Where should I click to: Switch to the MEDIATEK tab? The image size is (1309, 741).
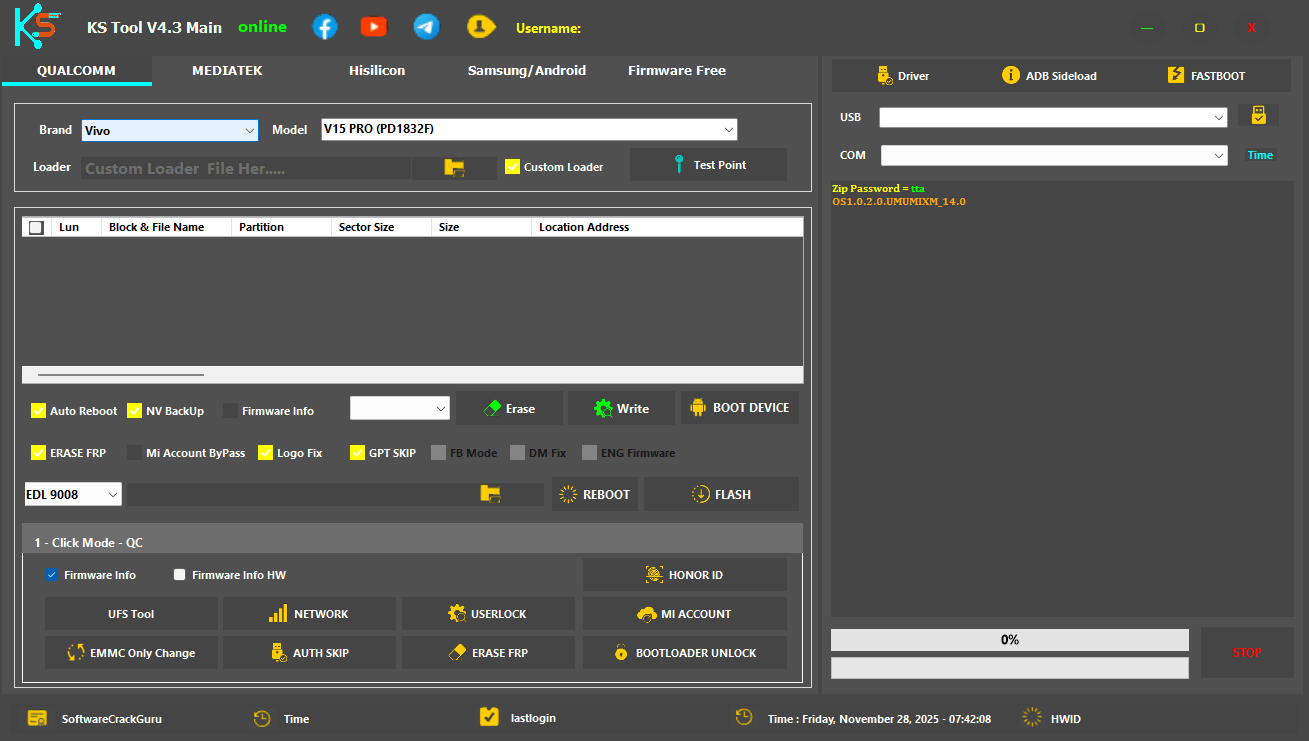(x=227, y=70)
